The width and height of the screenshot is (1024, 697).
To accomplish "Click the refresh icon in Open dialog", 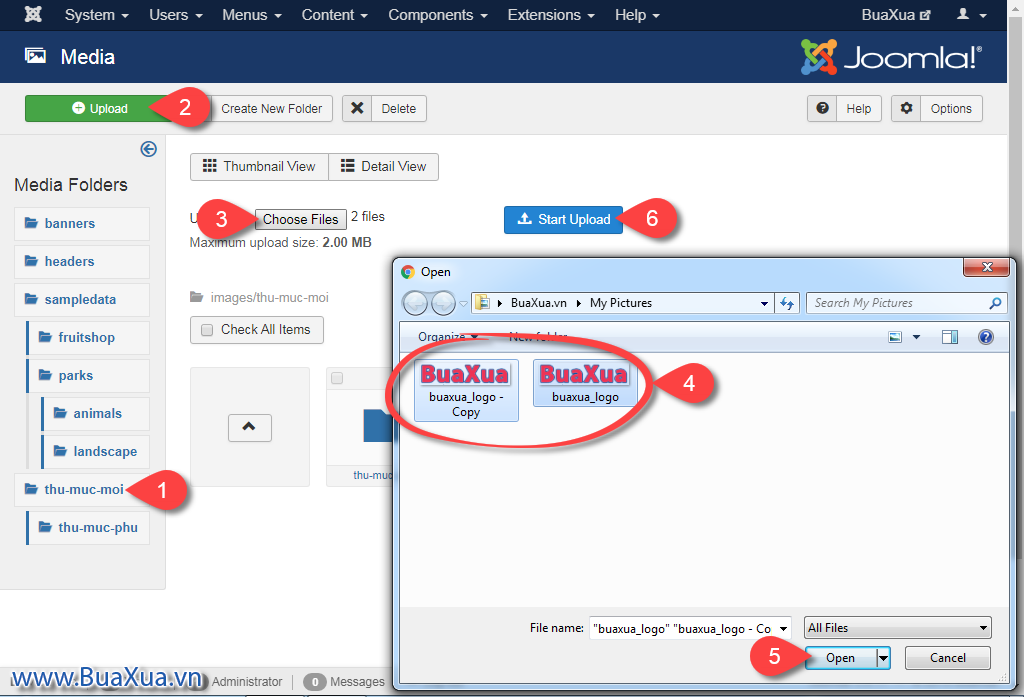I will pyautogui.click(x=787, y=304).
